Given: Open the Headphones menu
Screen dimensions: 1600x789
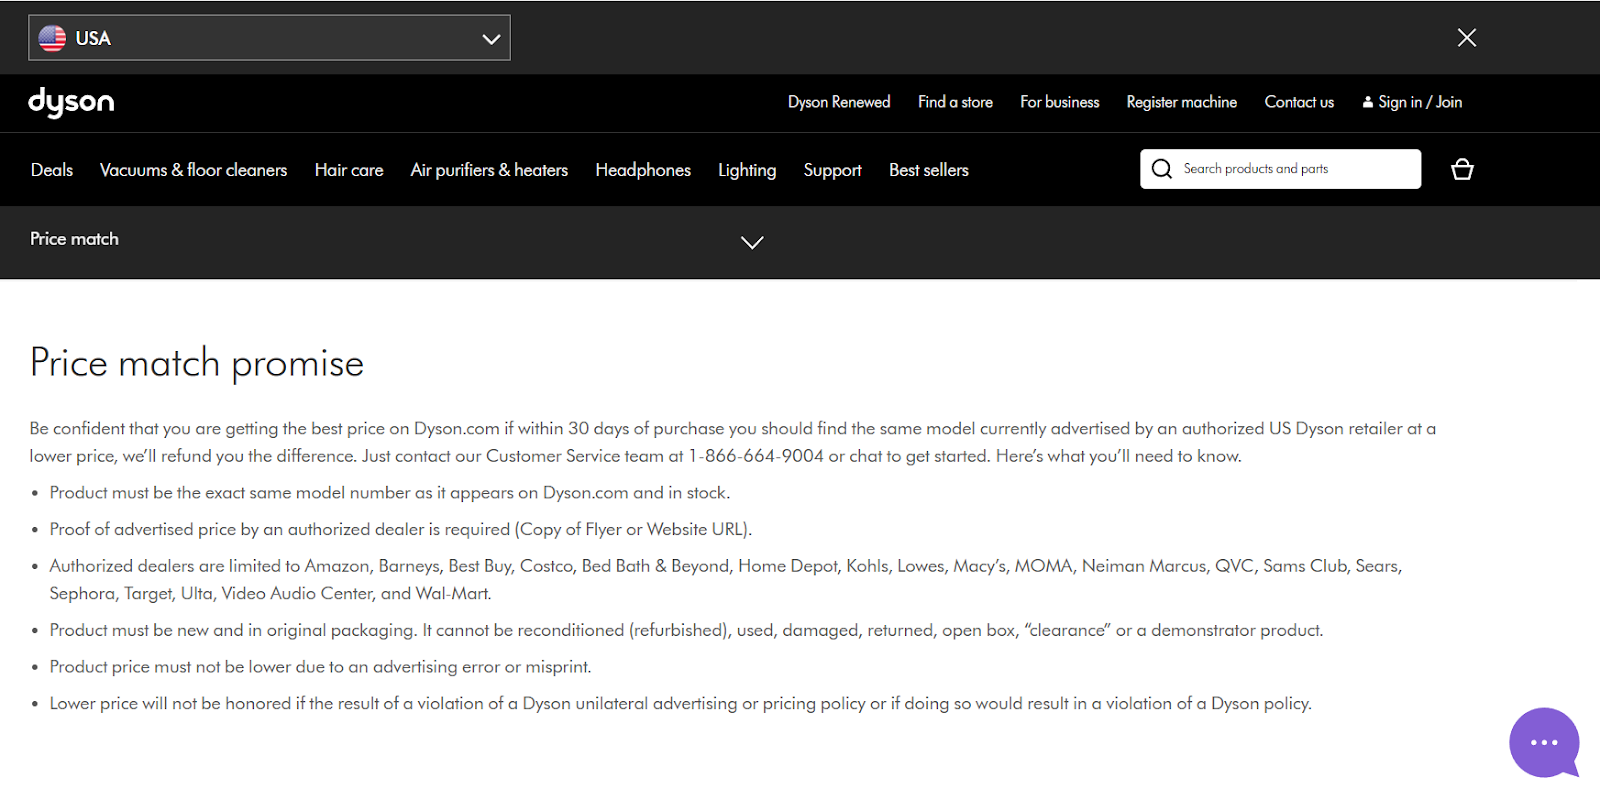Looking at the screenshot, I should [x=643, y=170].
